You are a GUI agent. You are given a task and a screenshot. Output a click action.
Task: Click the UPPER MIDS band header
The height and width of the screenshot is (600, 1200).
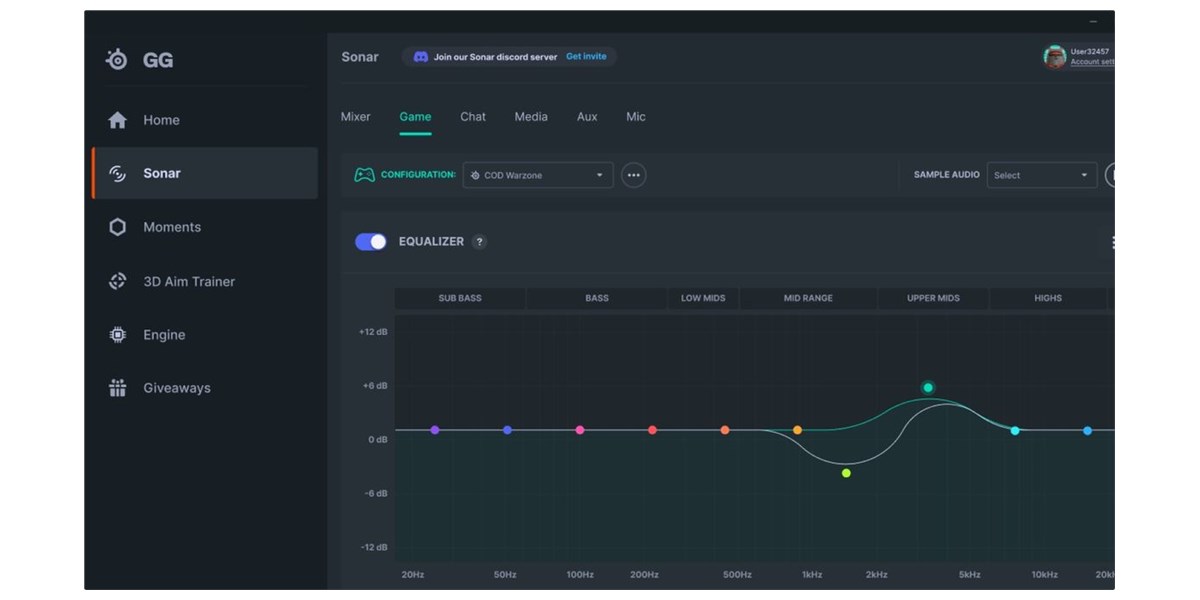click(x=933, y=298)
